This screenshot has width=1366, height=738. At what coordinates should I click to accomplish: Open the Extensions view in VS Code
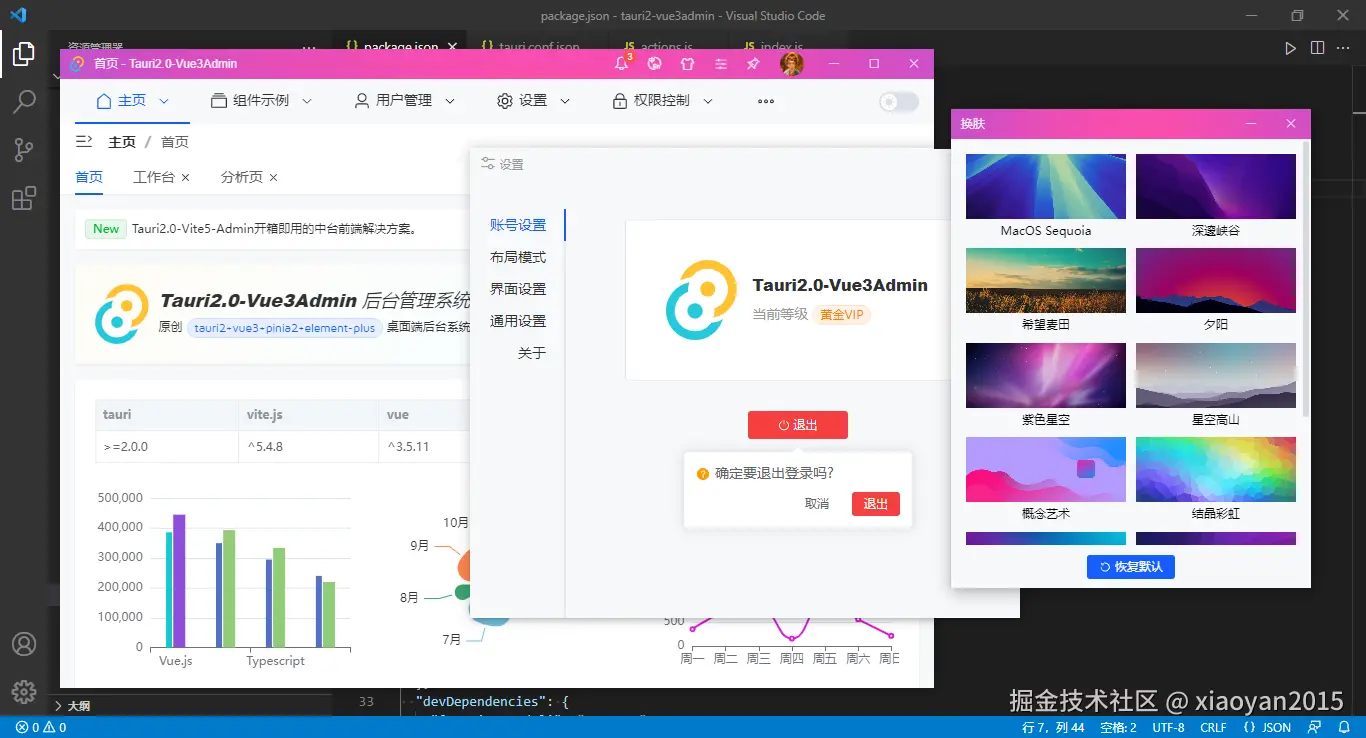tap(24, 198)
